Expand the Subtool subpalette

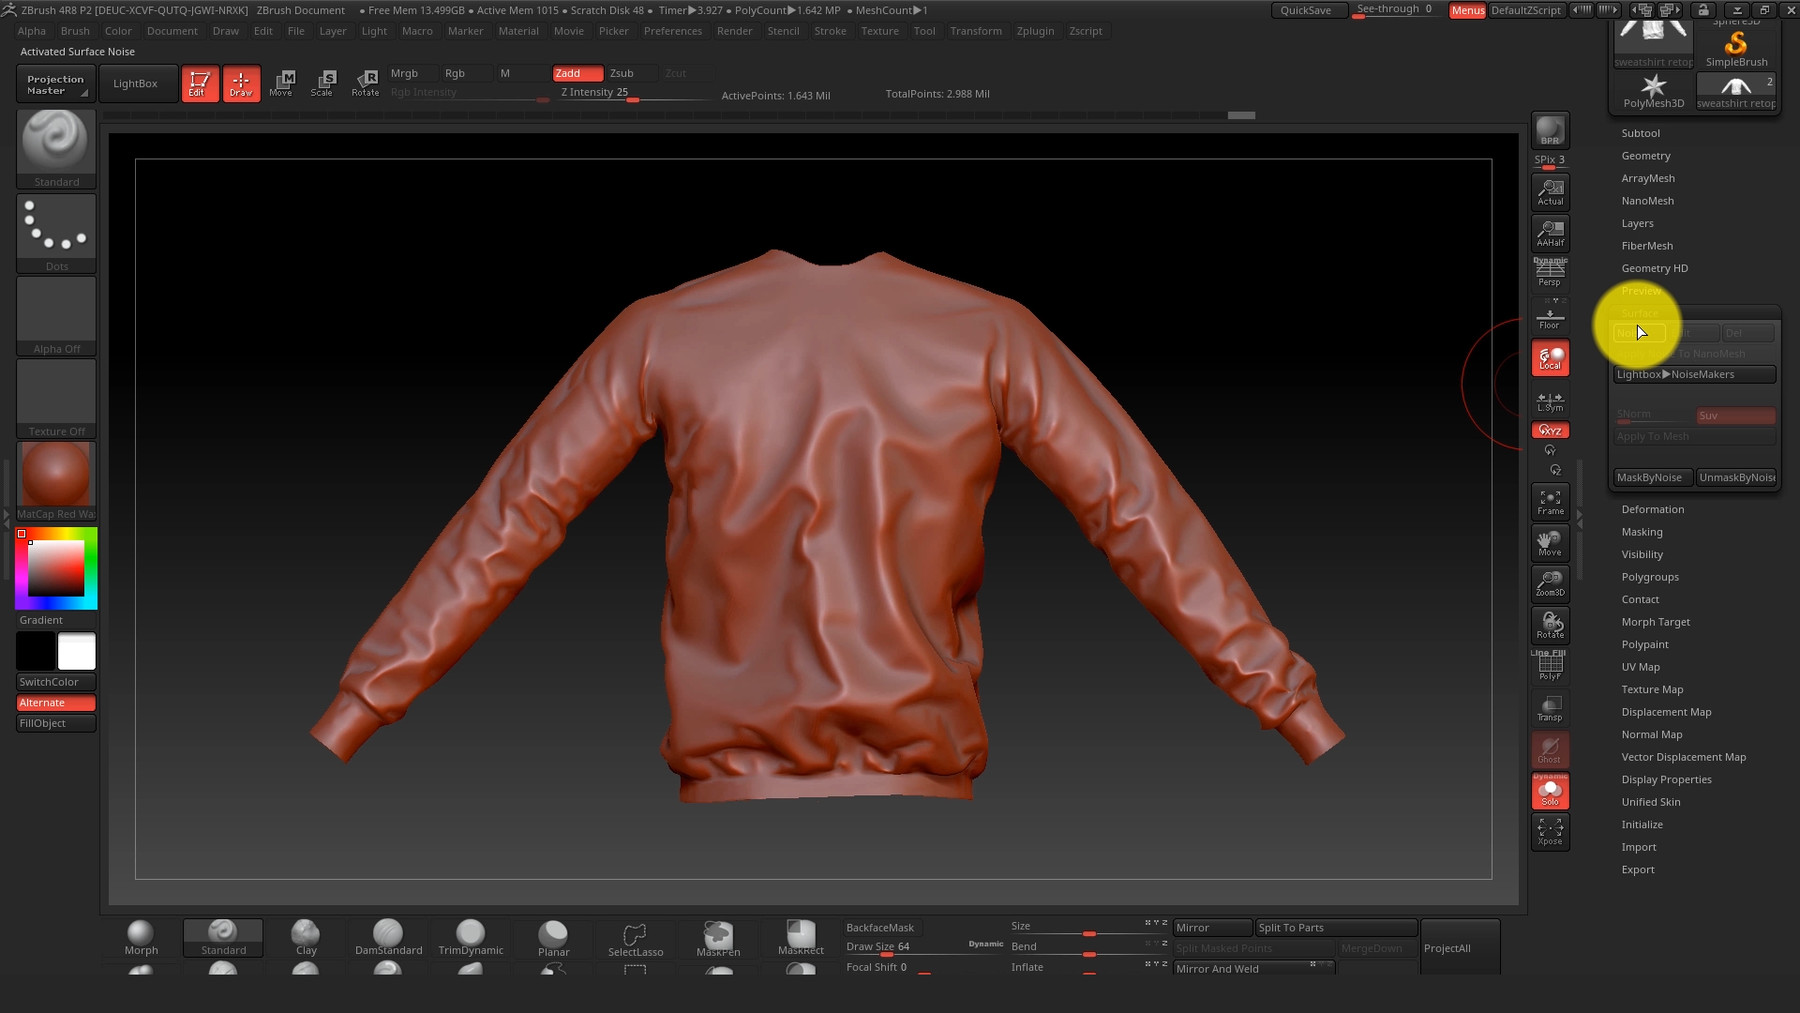[1640, 132]
